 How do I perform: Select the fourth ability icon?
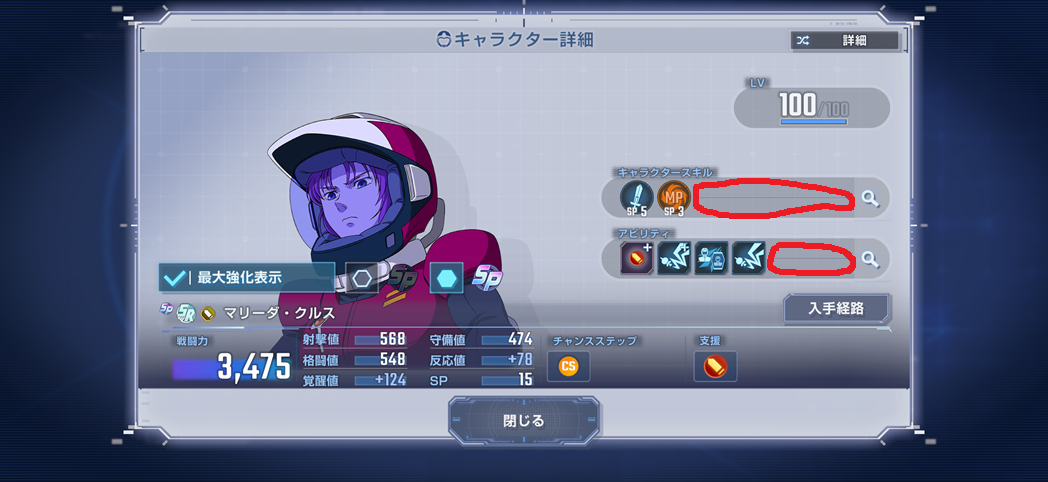(749, 259)
